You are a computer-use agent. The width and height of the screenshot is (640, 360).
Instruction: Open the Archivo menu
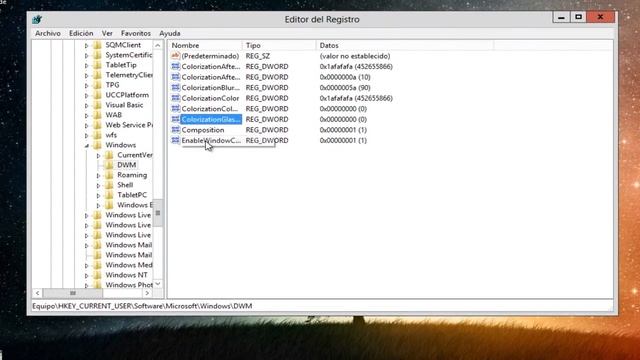tap(48, 33)
